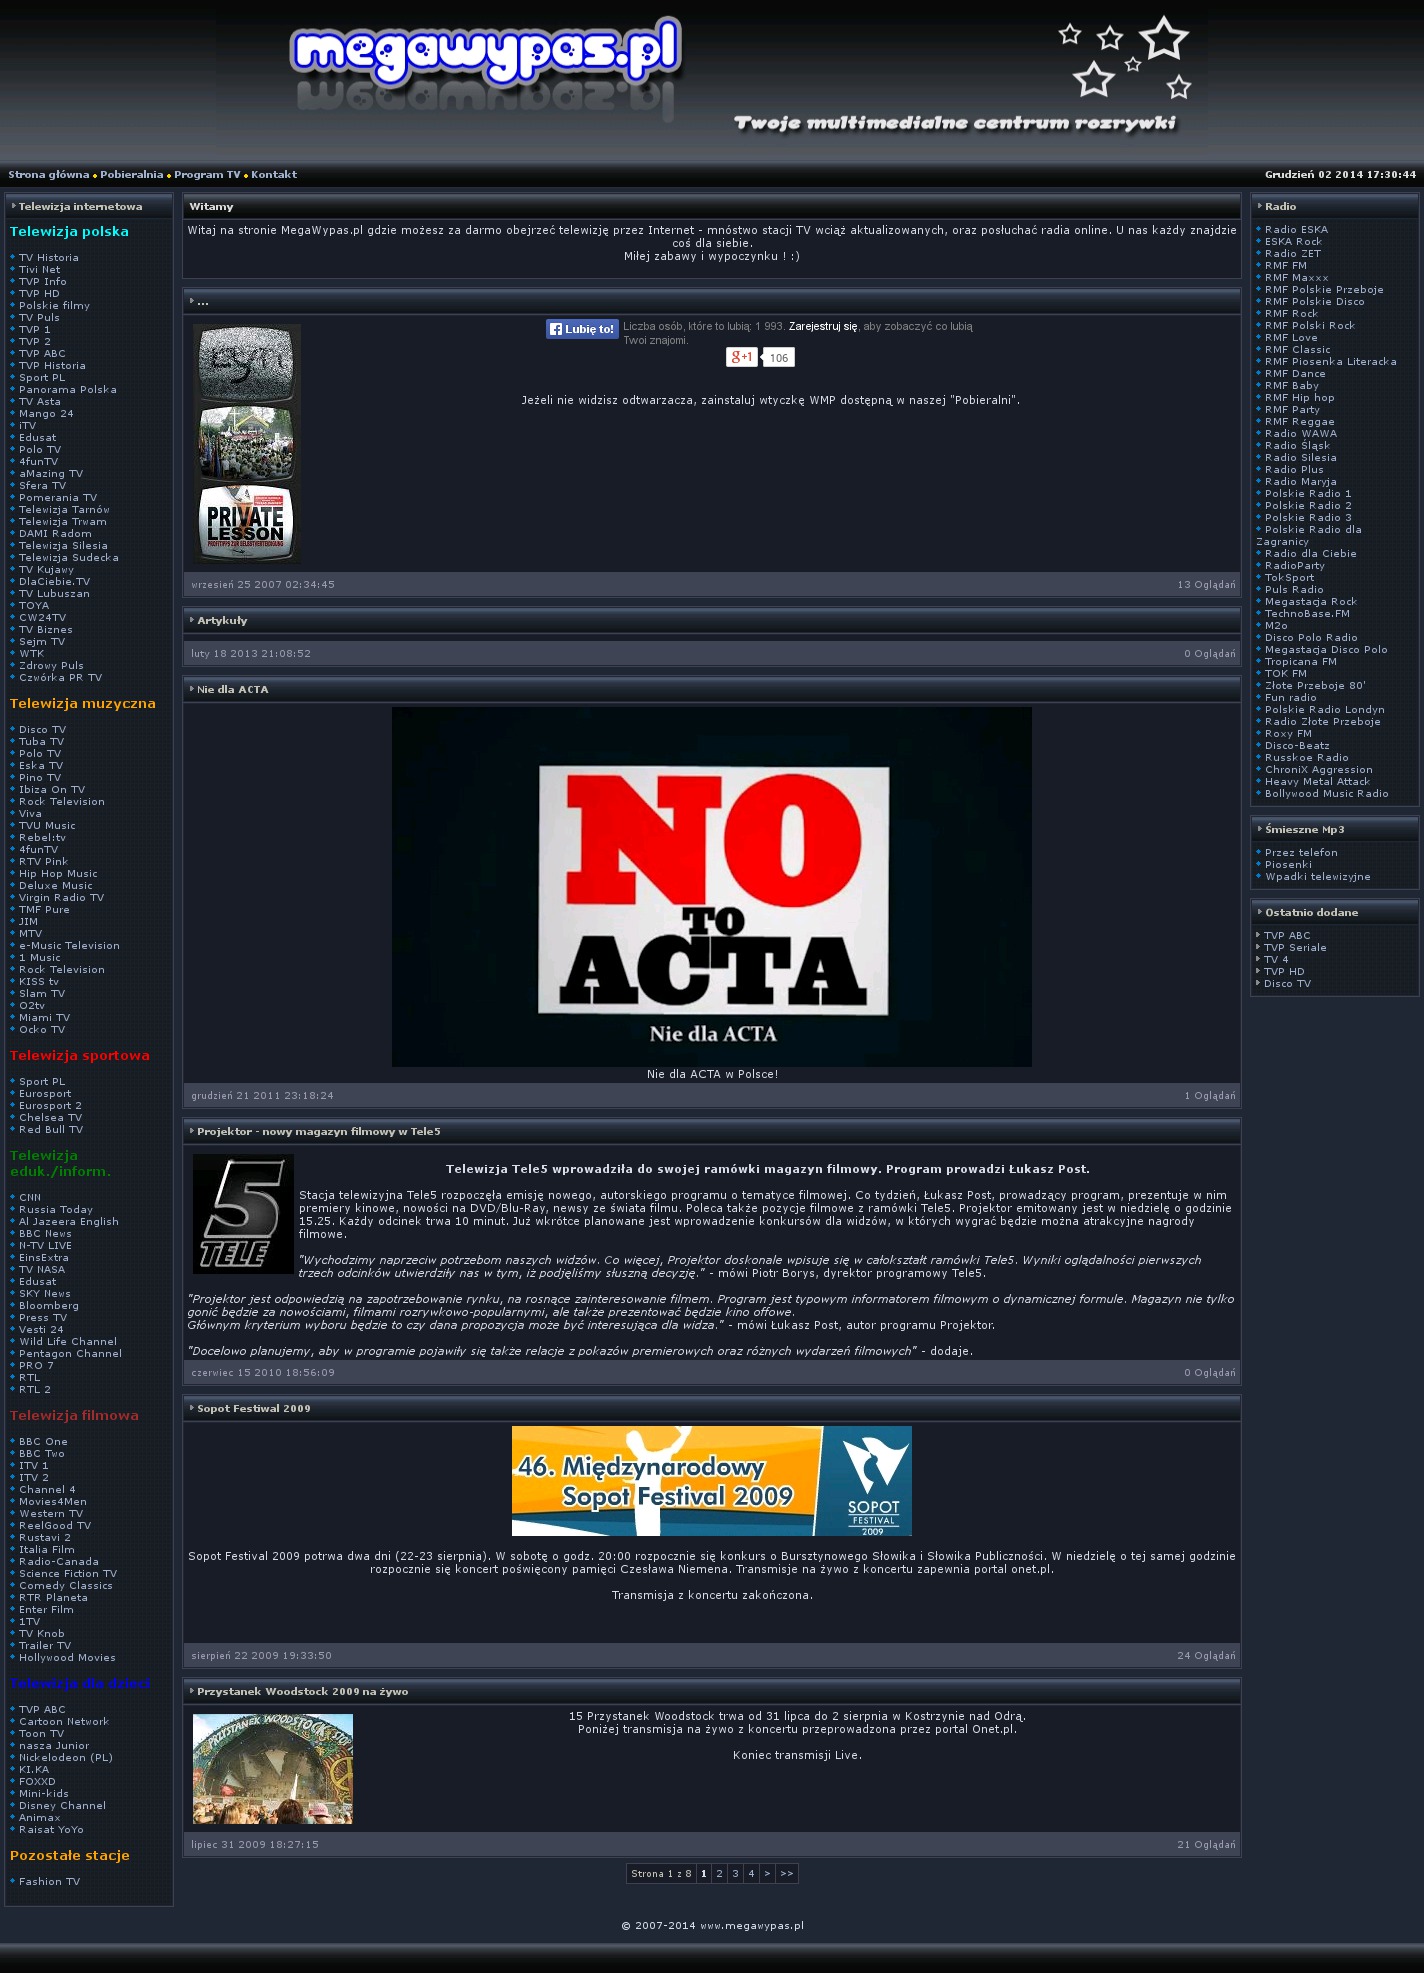The width and height of the screenshot is (1424, 1973).
Task: Click the NO TO ACTA image
Action: click(x=712, y=887)
